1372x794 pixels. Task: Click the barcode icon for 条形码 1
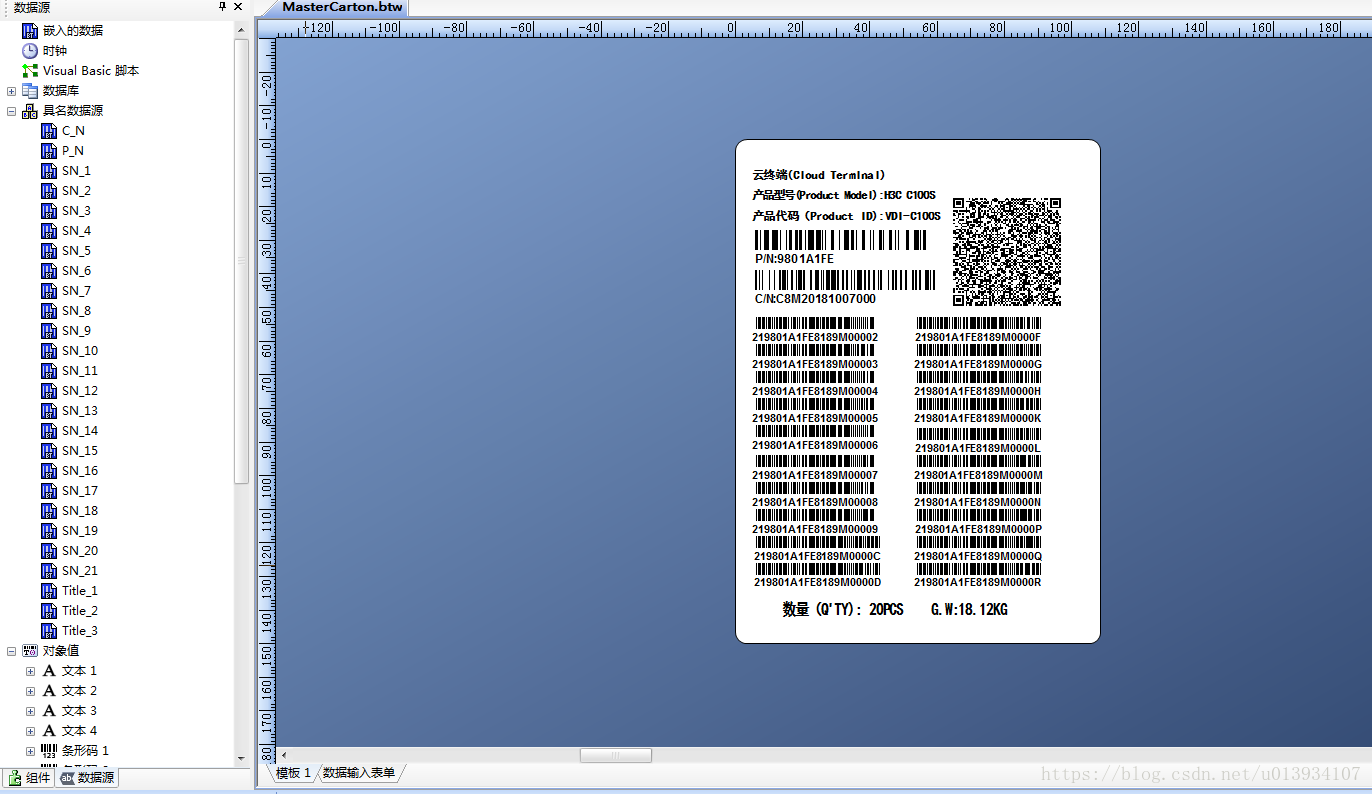pyautogui.click(x=49, y=751)
